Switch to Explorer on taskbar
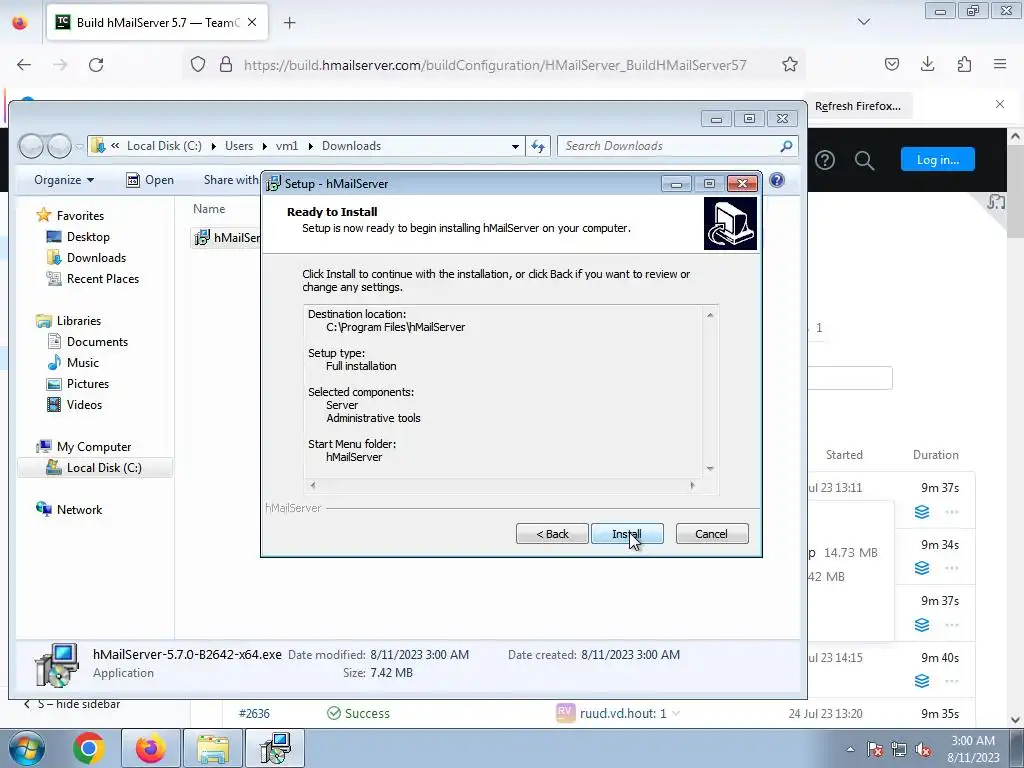Screen dimensions: 1024x768 tap(213, 748)
